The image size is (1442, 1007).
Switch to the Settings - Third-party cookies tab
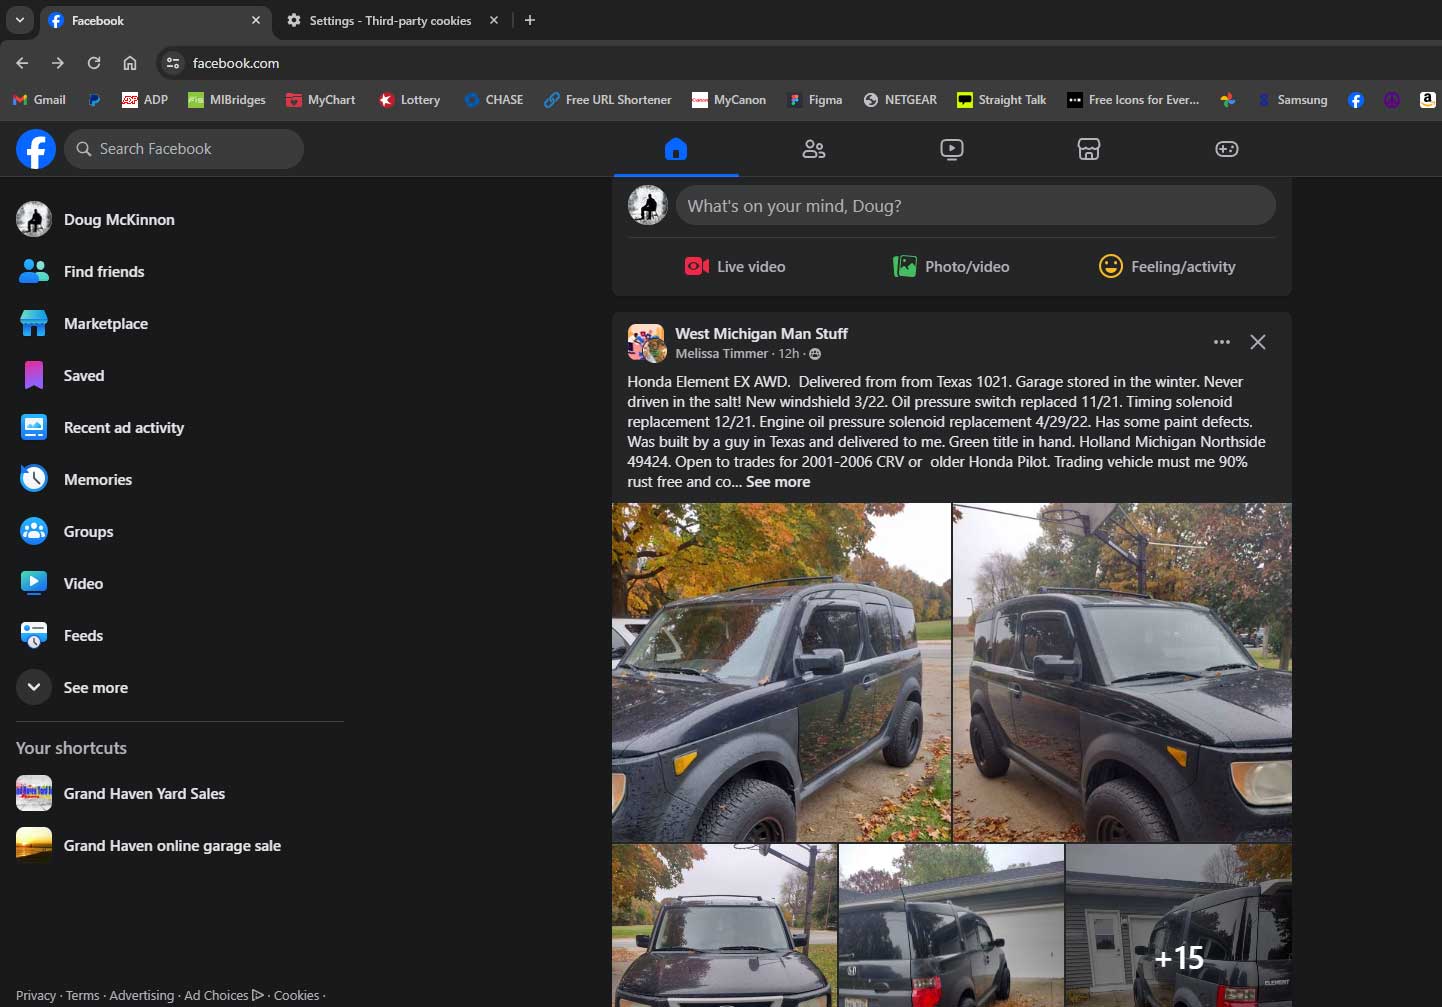pyautogui.click(x=392, y=20)
